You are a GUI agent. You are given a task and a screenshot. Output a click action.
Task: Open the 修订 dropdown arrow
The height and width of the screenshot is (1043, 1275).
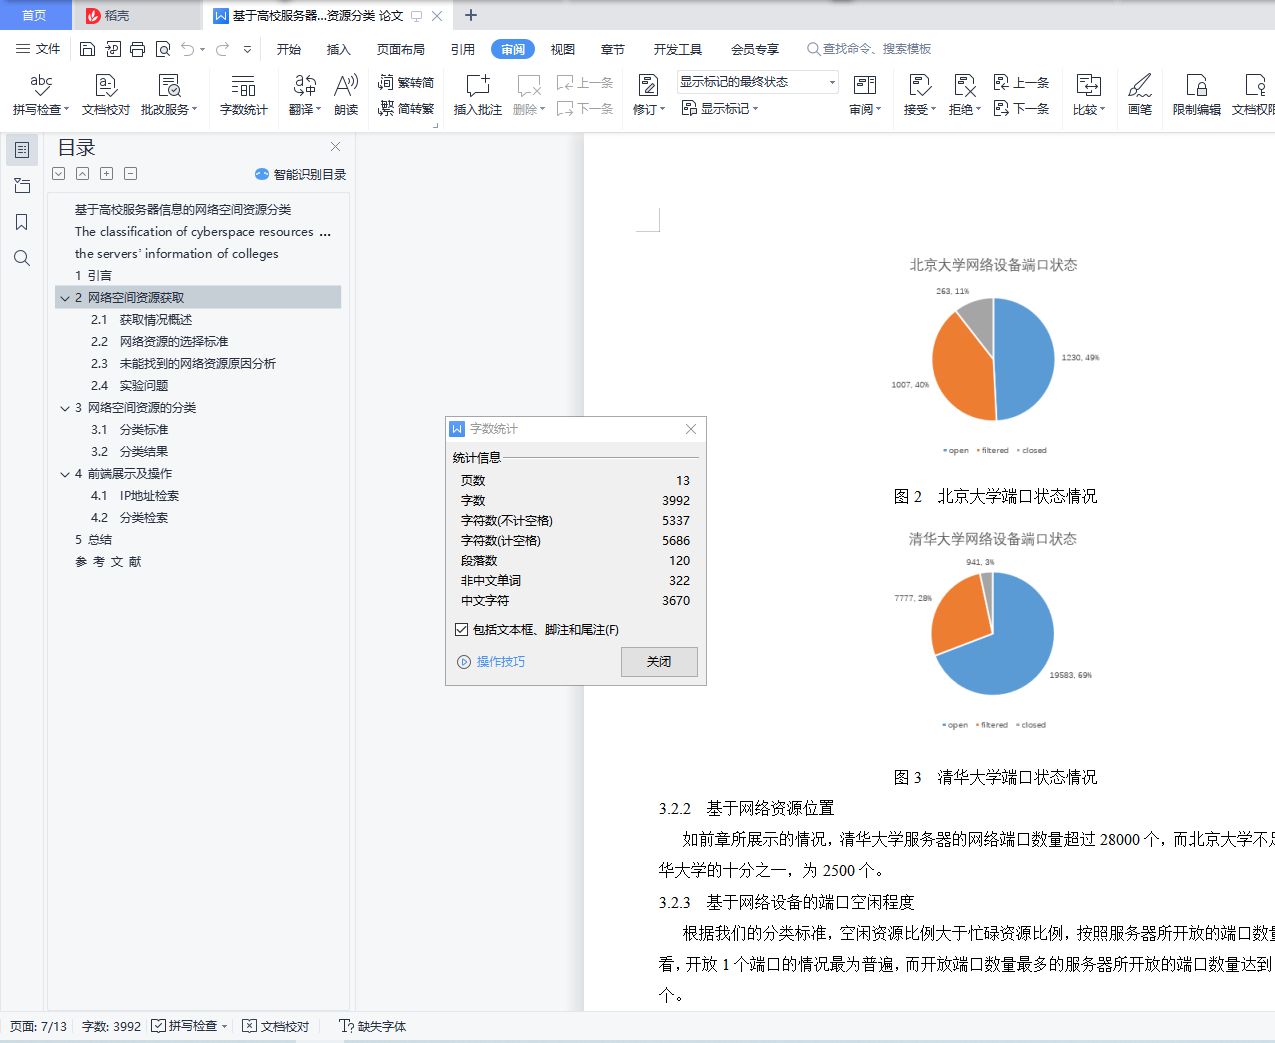(662, 110)
